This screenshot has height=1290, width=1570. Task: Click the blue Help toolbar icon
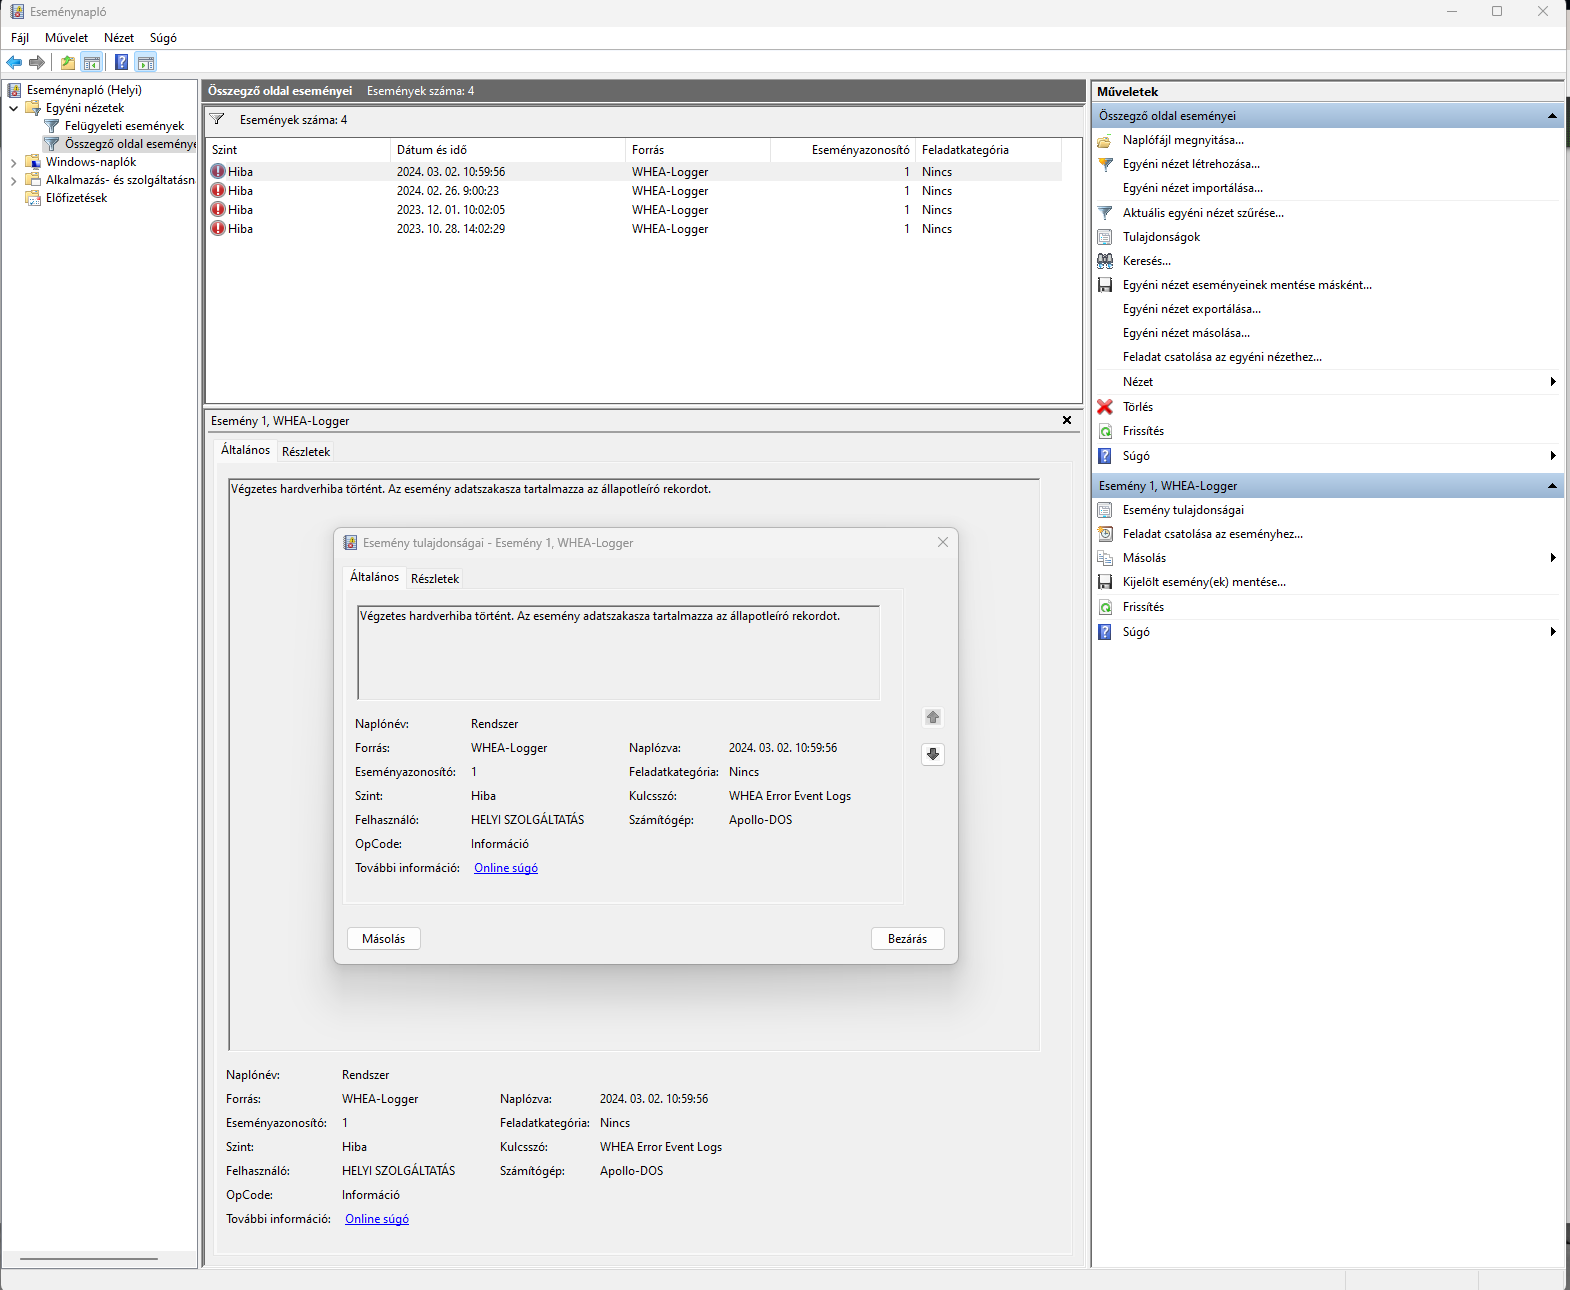point(121,62)
